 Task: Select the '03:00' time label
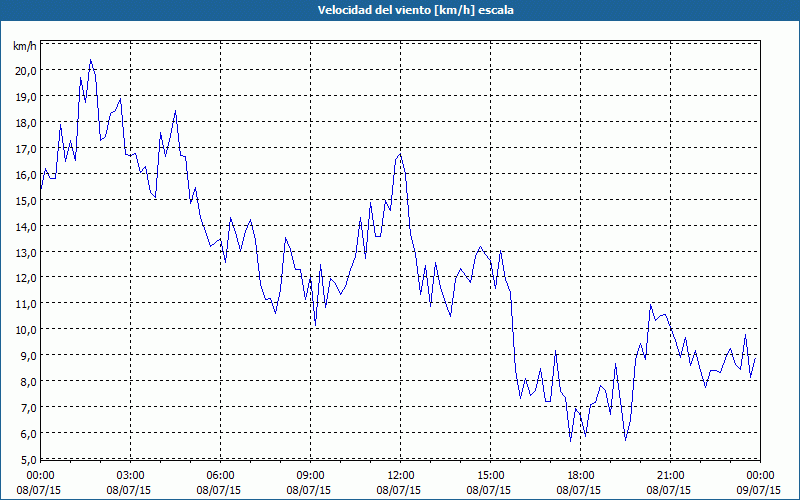(x=131, y=476)
